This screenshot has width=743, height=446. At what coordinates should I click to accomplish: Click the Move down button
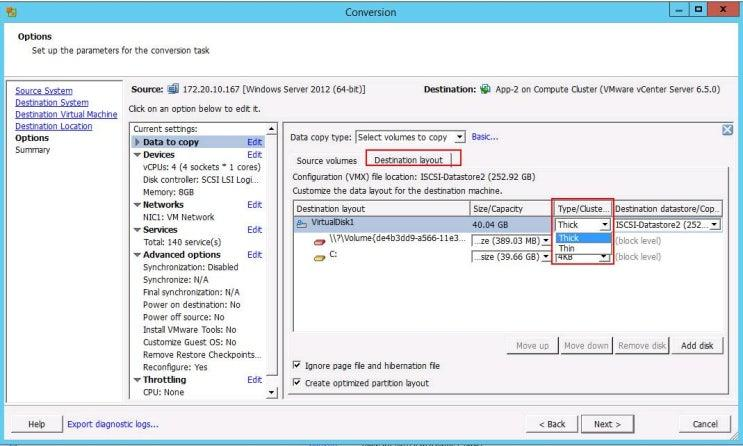[x=586, y=346]
